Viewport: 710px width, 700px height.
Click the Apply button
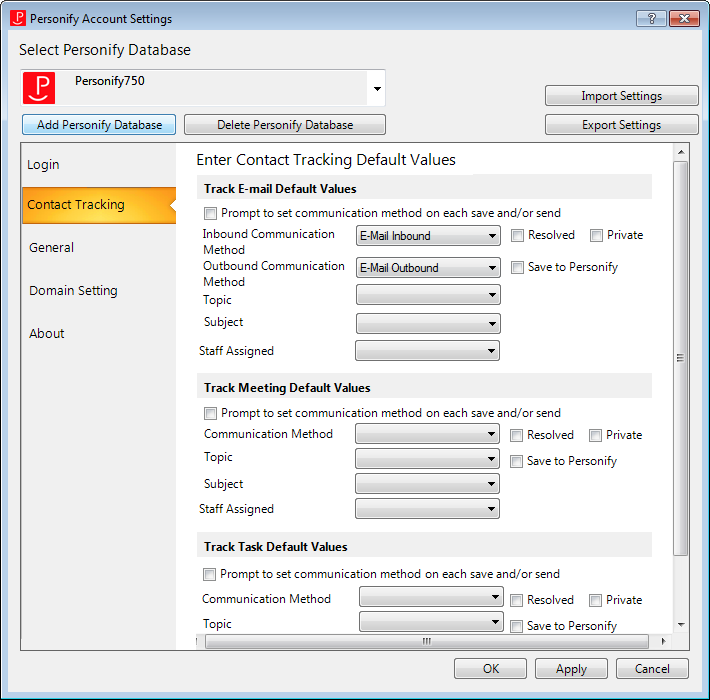coord(571,669)
